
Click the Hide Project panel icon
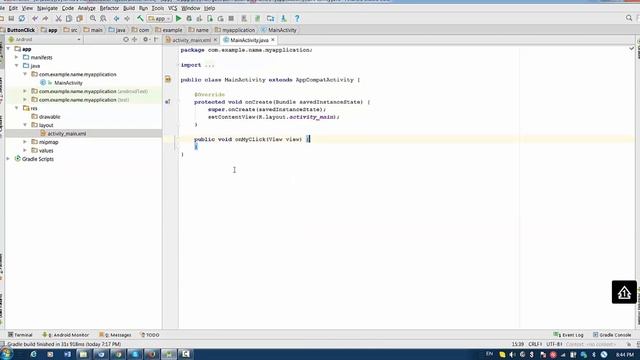click(156, 40)
